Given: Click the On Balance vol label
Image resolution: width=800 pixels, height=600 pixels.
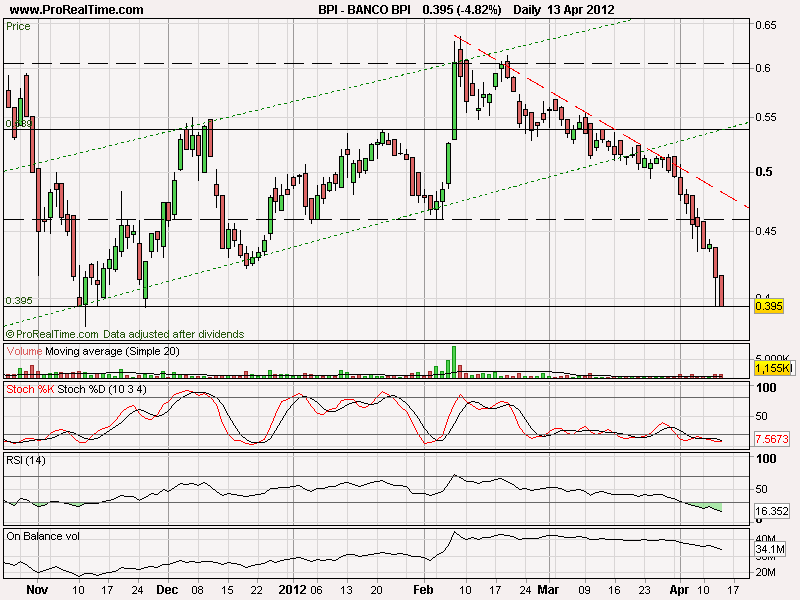Looking at the screenshot, I should click(43, 536).
